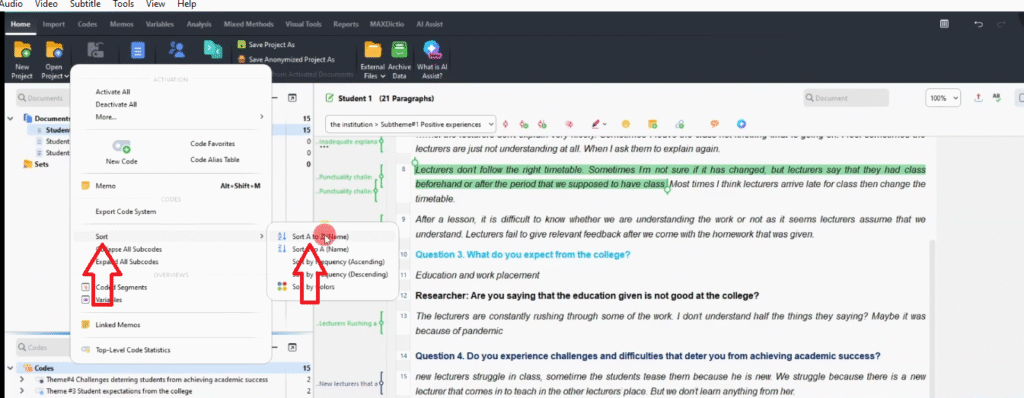Screen dimensions: 1024x398
Task: Select the highlighter color coding tool
Action: 596,124
